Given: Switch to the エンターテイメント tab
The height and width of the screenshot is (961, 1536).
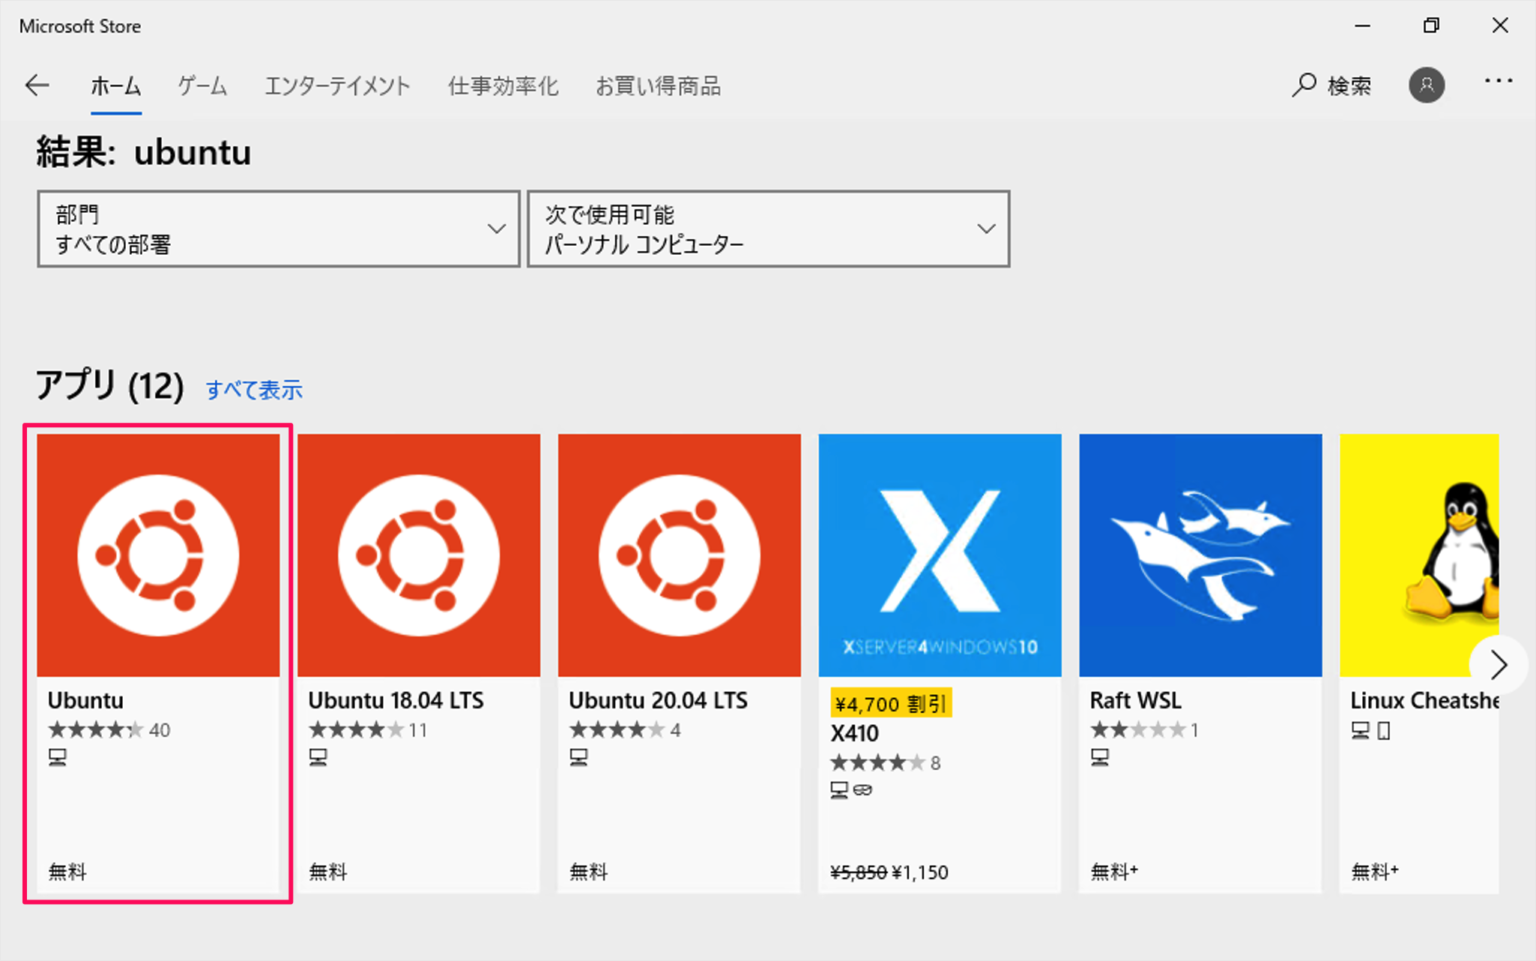Looking at the screenshot, I should [337, 86].
